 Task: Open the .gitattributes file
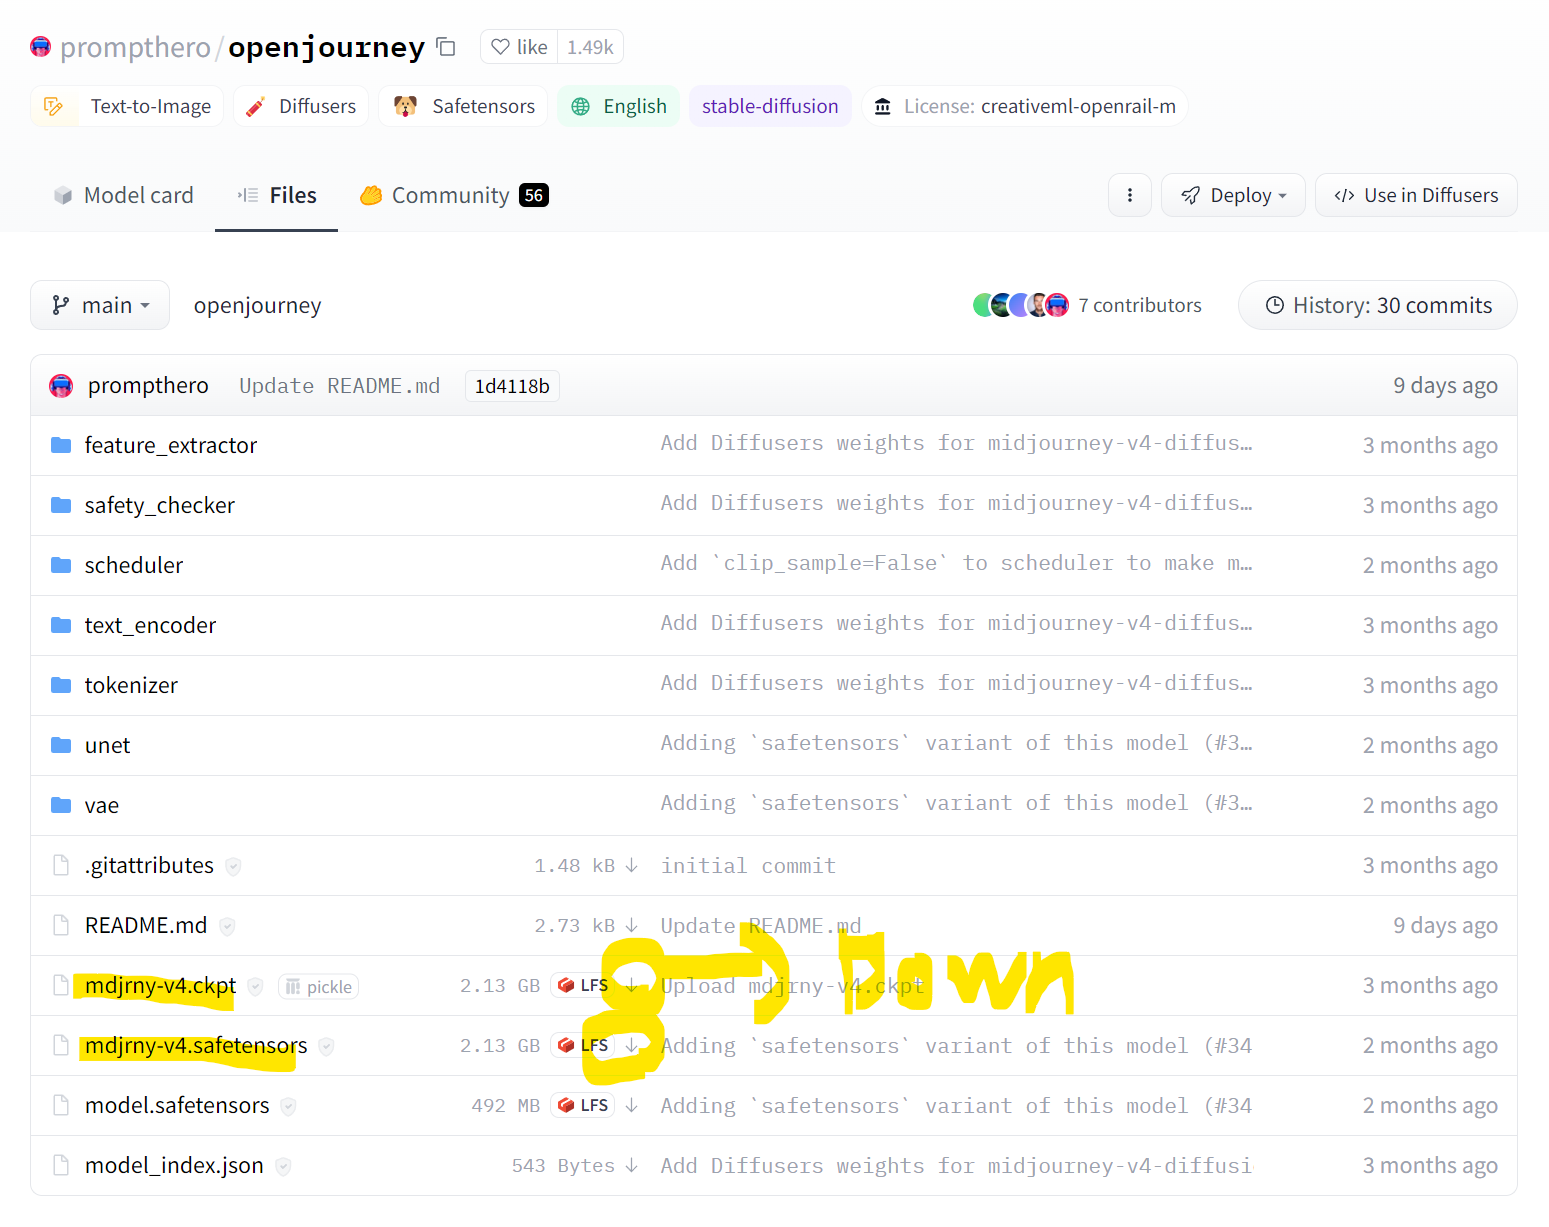click(149, 865)
